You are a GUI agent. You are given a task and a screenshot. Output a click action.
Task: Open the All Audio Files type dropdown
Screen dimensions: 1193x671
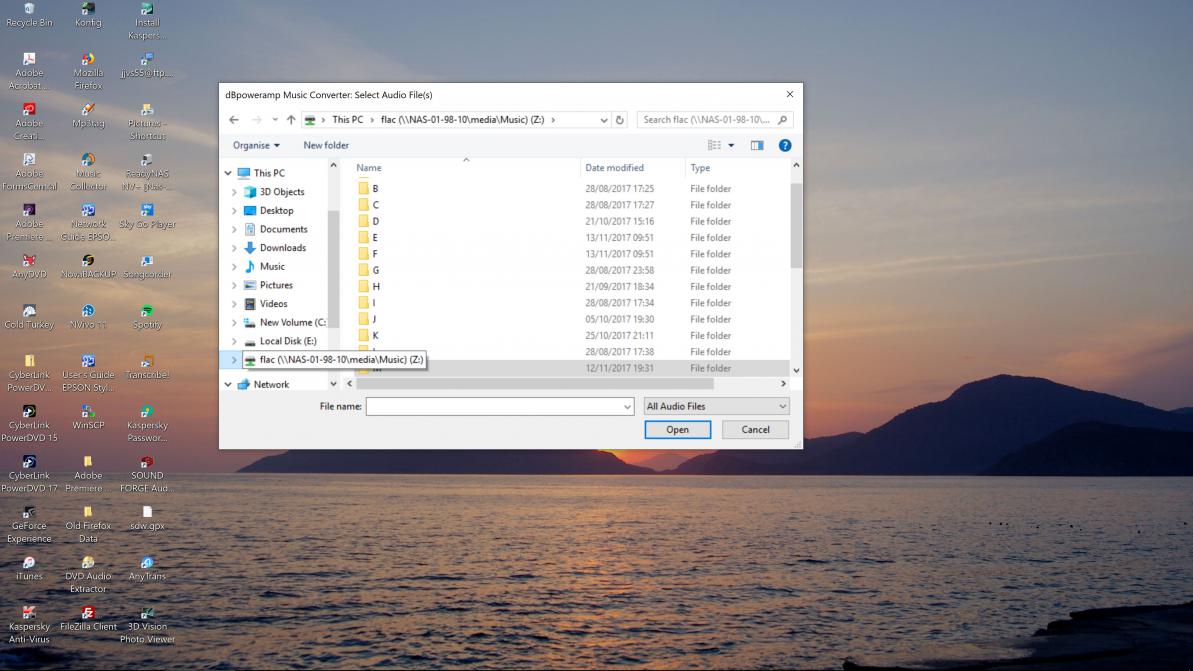click(716, 406)
